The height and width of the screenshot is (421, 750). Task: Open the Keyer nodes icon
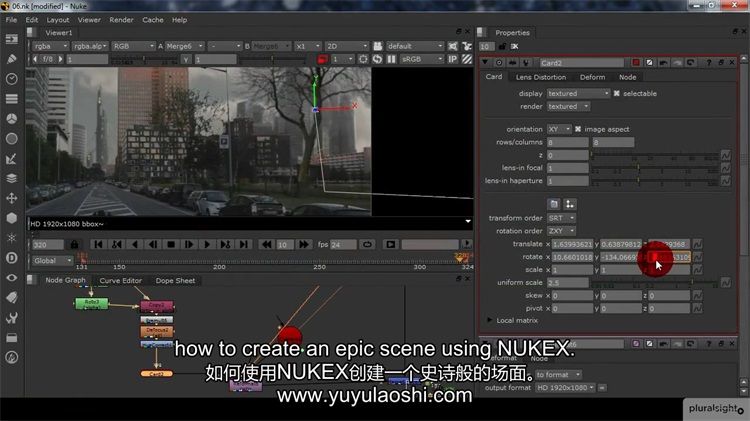(x=12, y=158)
